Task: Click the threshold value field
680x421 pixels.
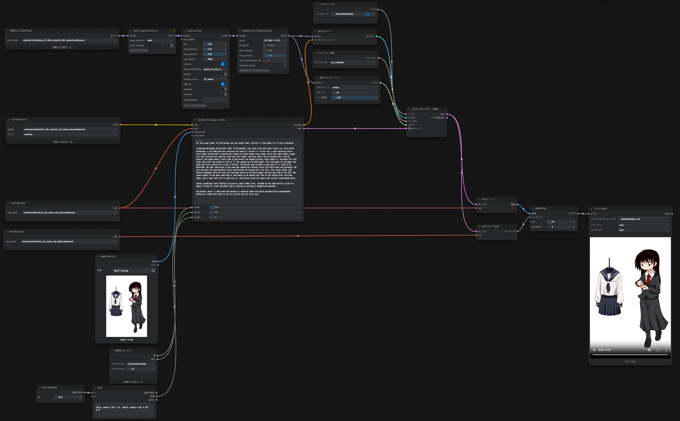Action: click(275, 45)
